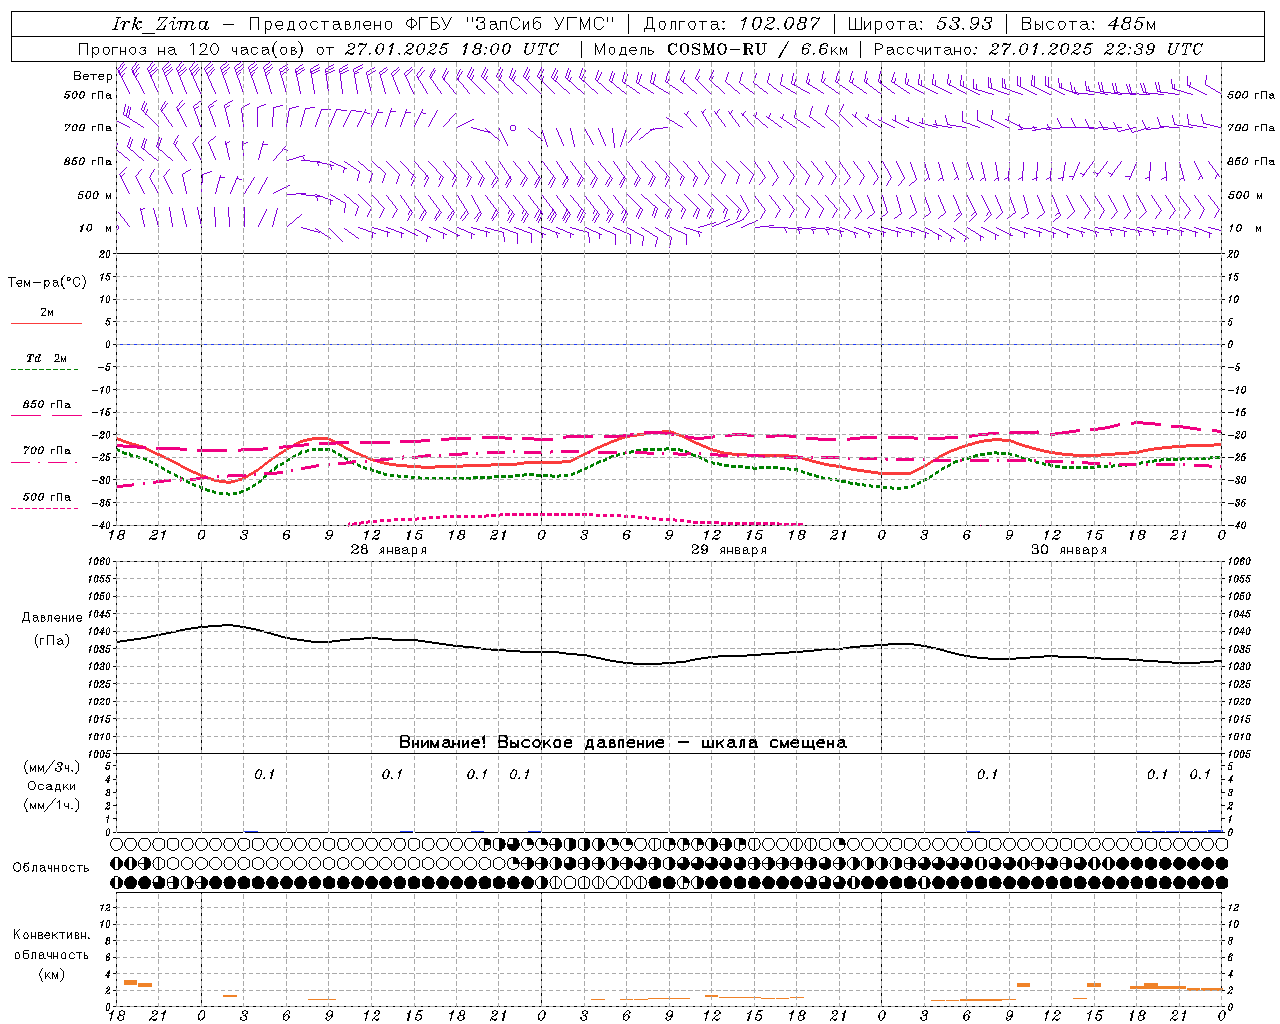This screenshot has height=1024, width=1280.
Task: Click the "29 января" date label
Action: pos(729,550)
